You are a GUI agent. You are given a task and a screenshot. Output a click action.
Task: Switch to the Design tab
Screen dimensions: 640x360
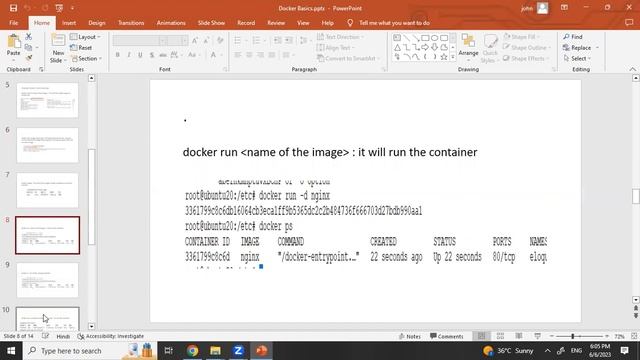97,23
